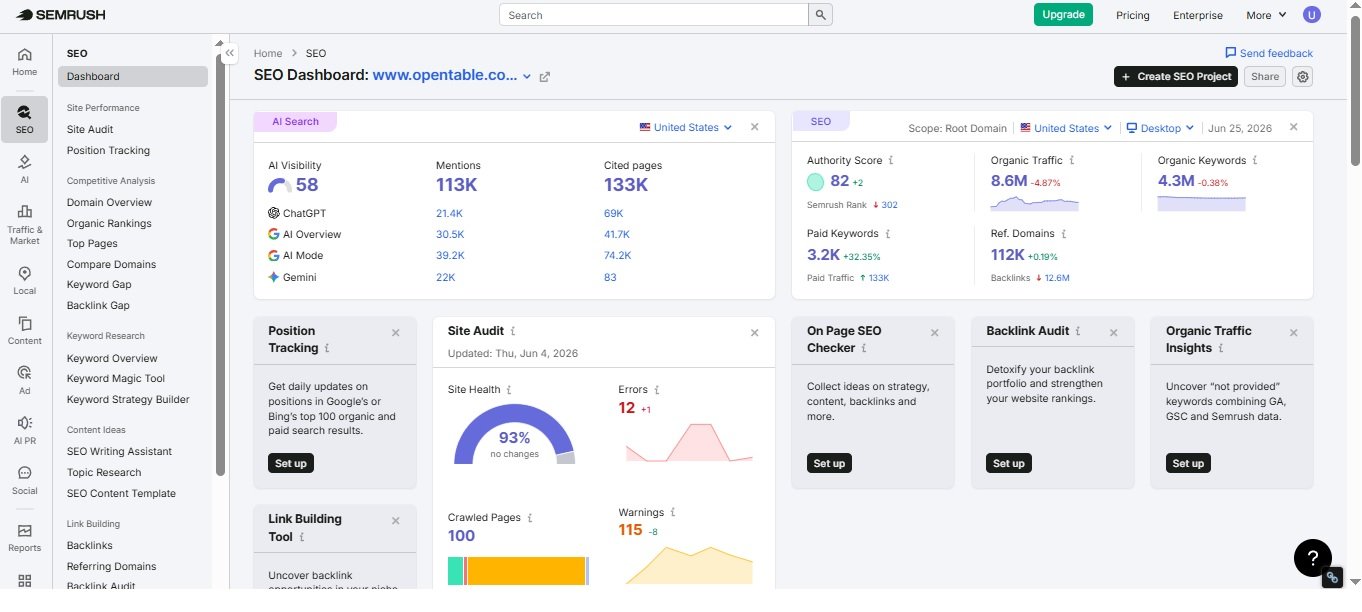
Task: Open Referring Domains menu item
Action: (x=111, y=566)
